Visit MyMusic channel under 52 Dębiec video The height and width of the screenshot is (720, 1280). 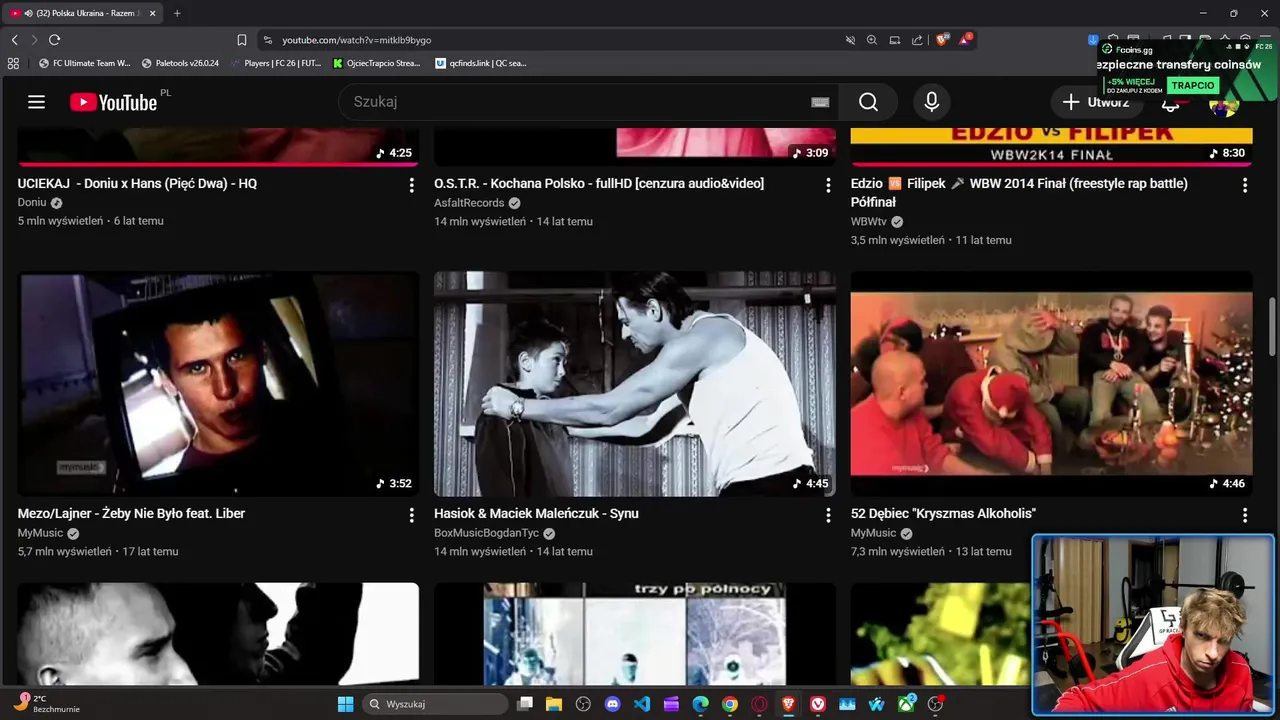pyautogui.click(x=874, y=533)
